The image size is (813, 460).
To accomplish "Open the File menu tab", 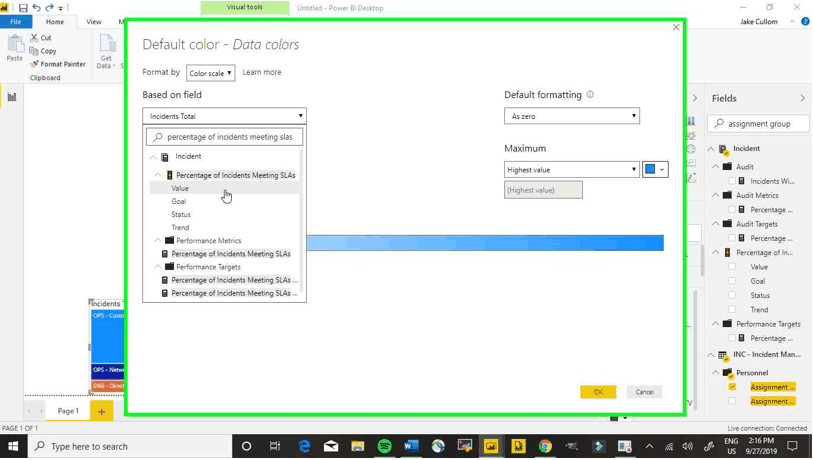I will pos(16,22).
